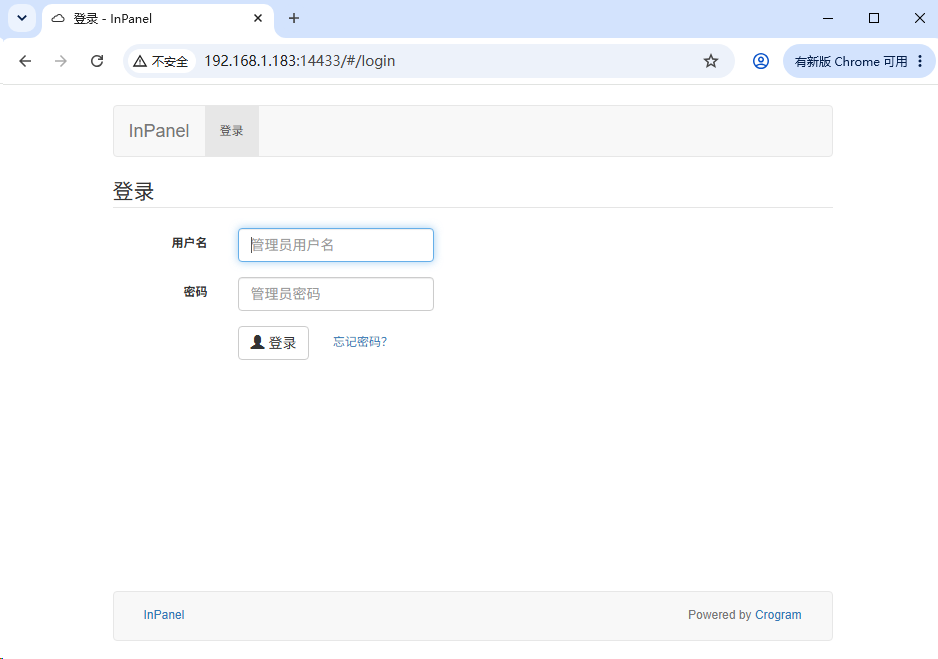
Task: Focus the 管理员密码 password field
Action: pos(336,294)
